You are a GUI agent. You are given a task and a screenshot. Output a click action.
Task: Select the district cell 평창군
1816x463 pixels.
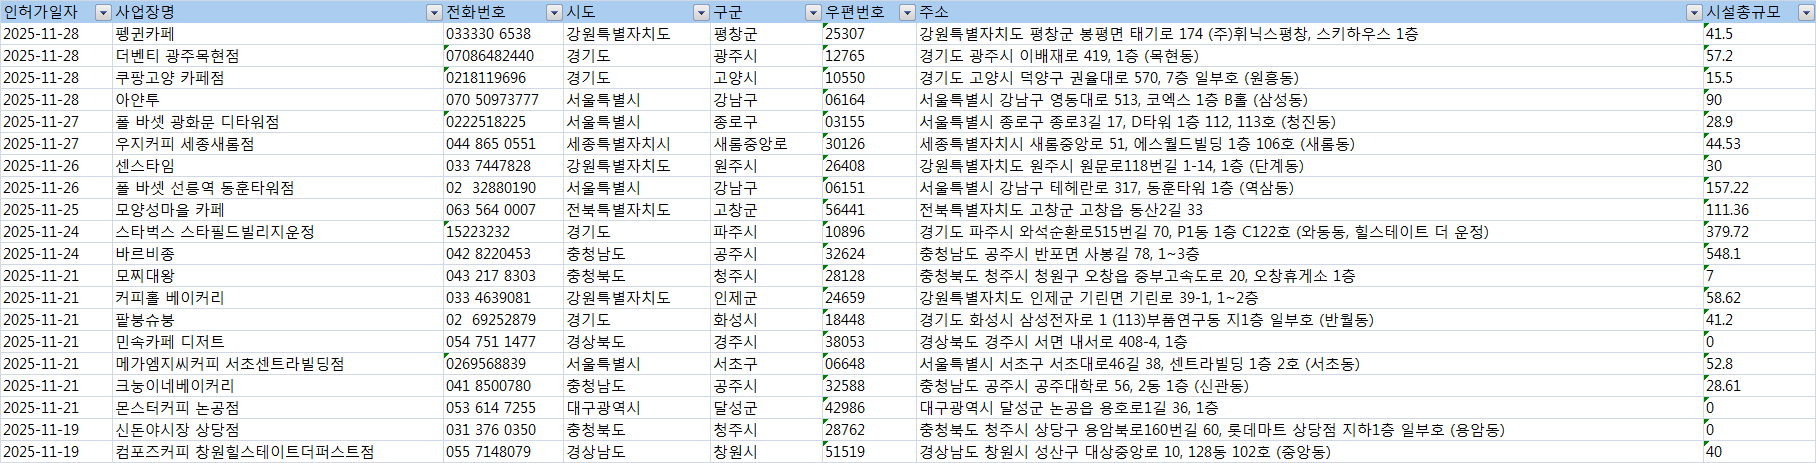(x=766, y=34)
